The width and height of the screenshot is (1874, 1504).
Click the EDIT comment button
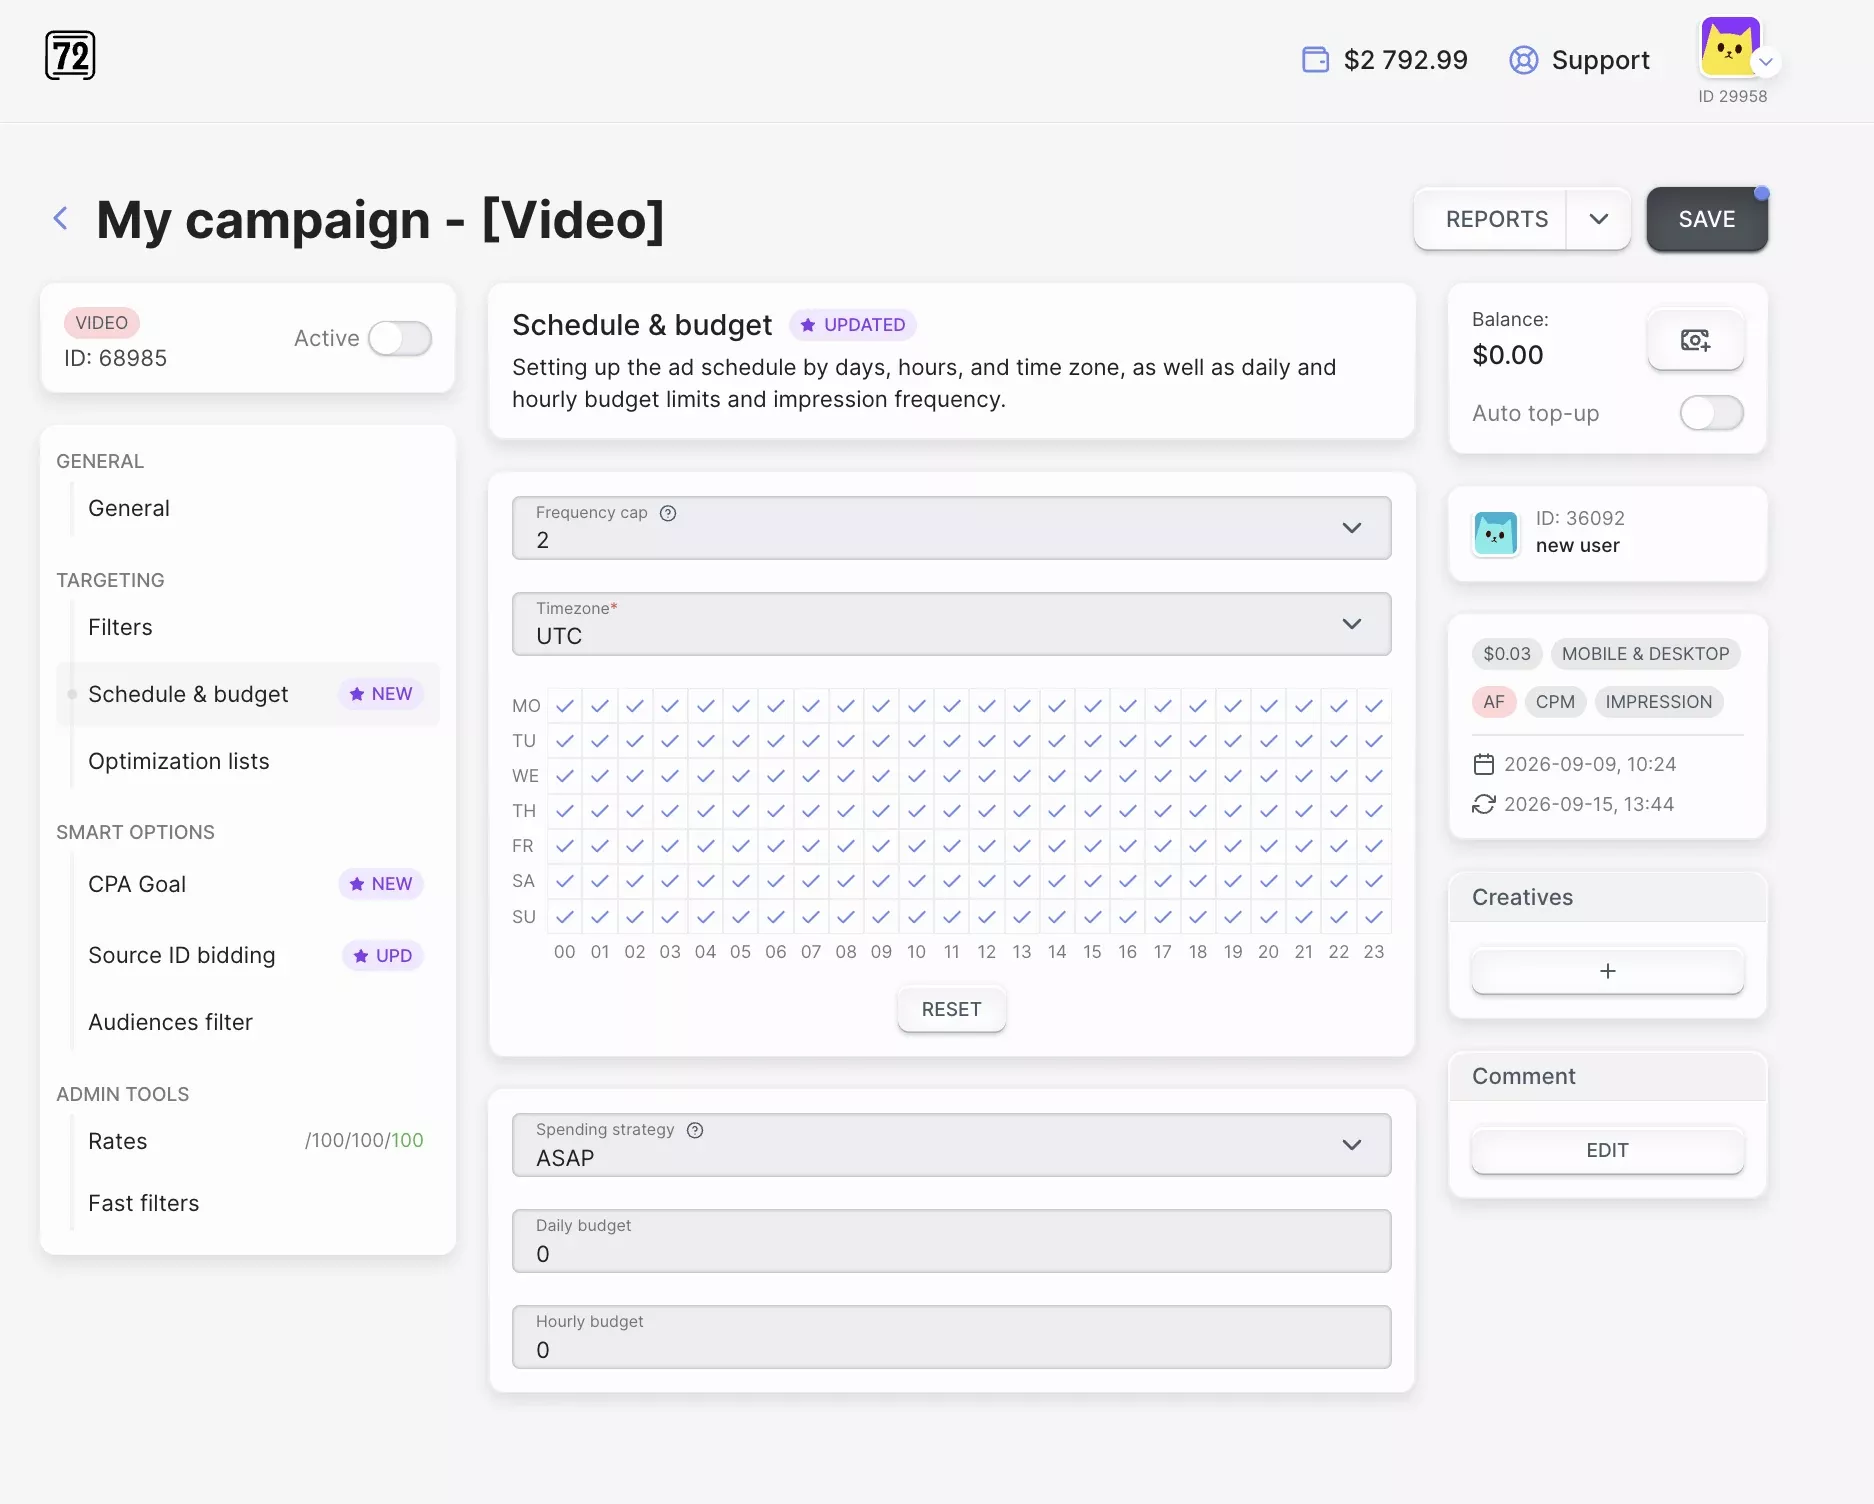(x=1607, y=1150)
